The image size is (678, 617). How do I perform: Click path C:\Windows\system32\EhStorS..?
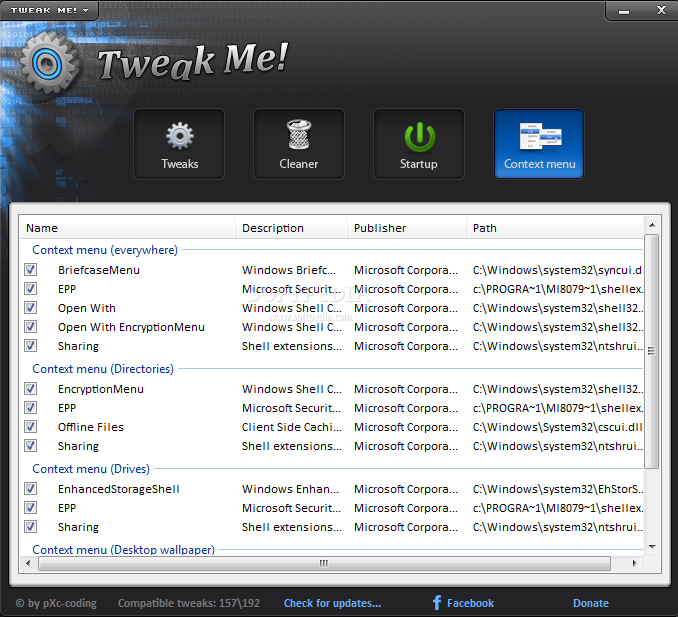pyautogui.click(x=557, y=489)
